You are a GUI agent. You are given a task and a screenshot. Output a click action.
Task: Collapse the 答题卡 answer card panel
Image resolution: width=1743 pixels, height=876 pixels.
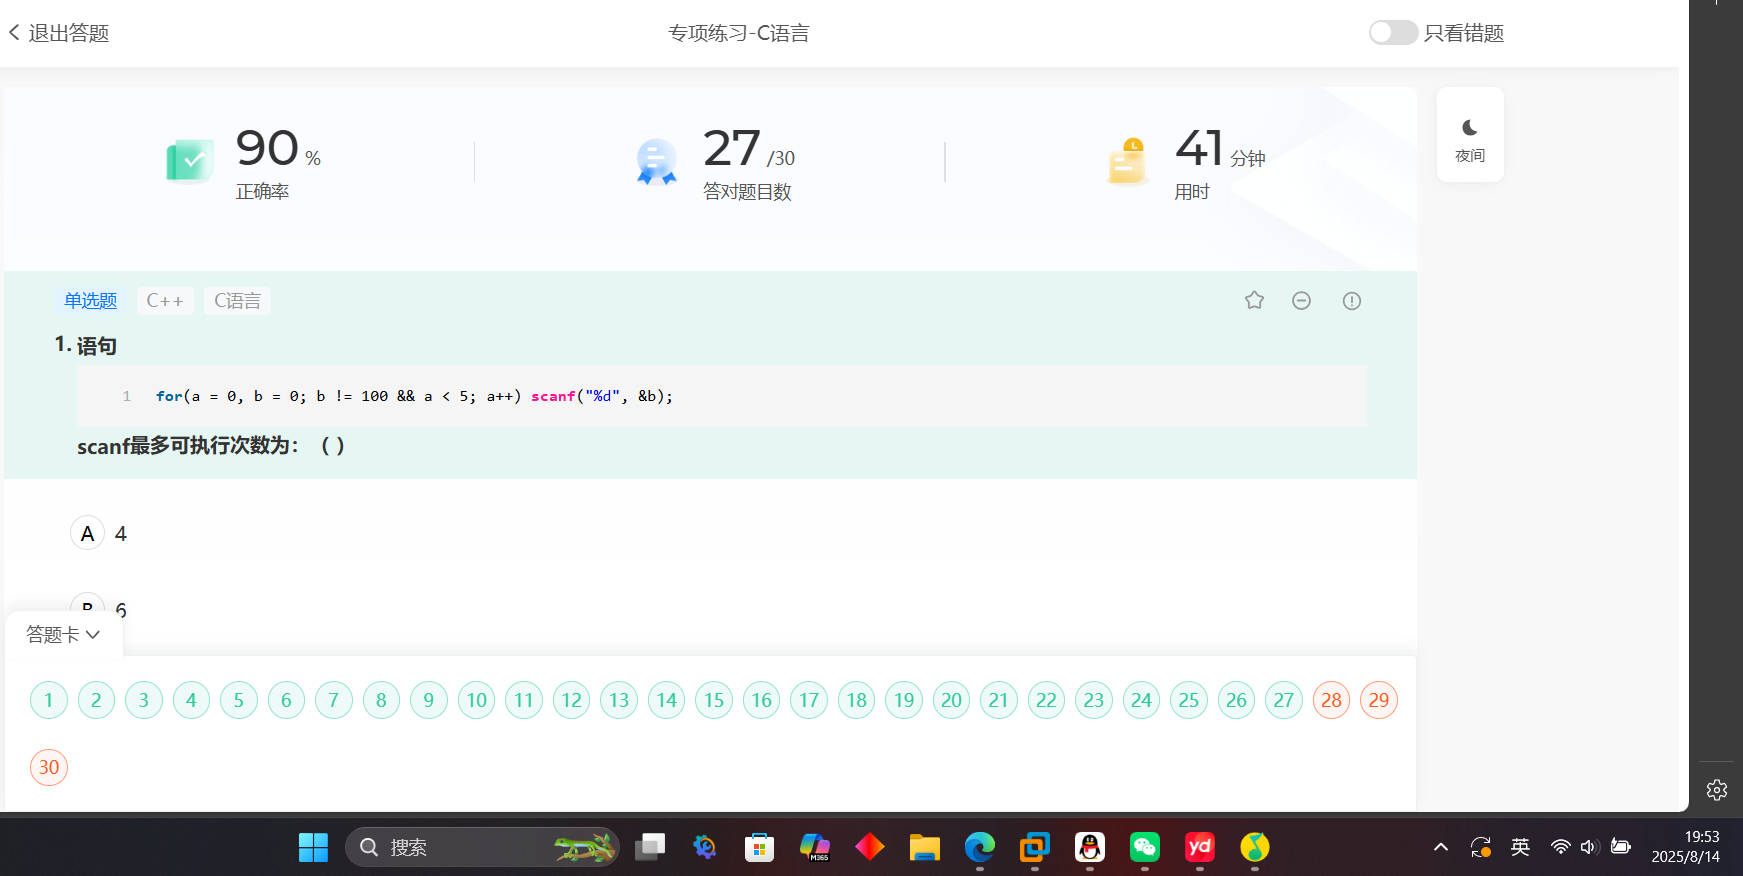63,634
